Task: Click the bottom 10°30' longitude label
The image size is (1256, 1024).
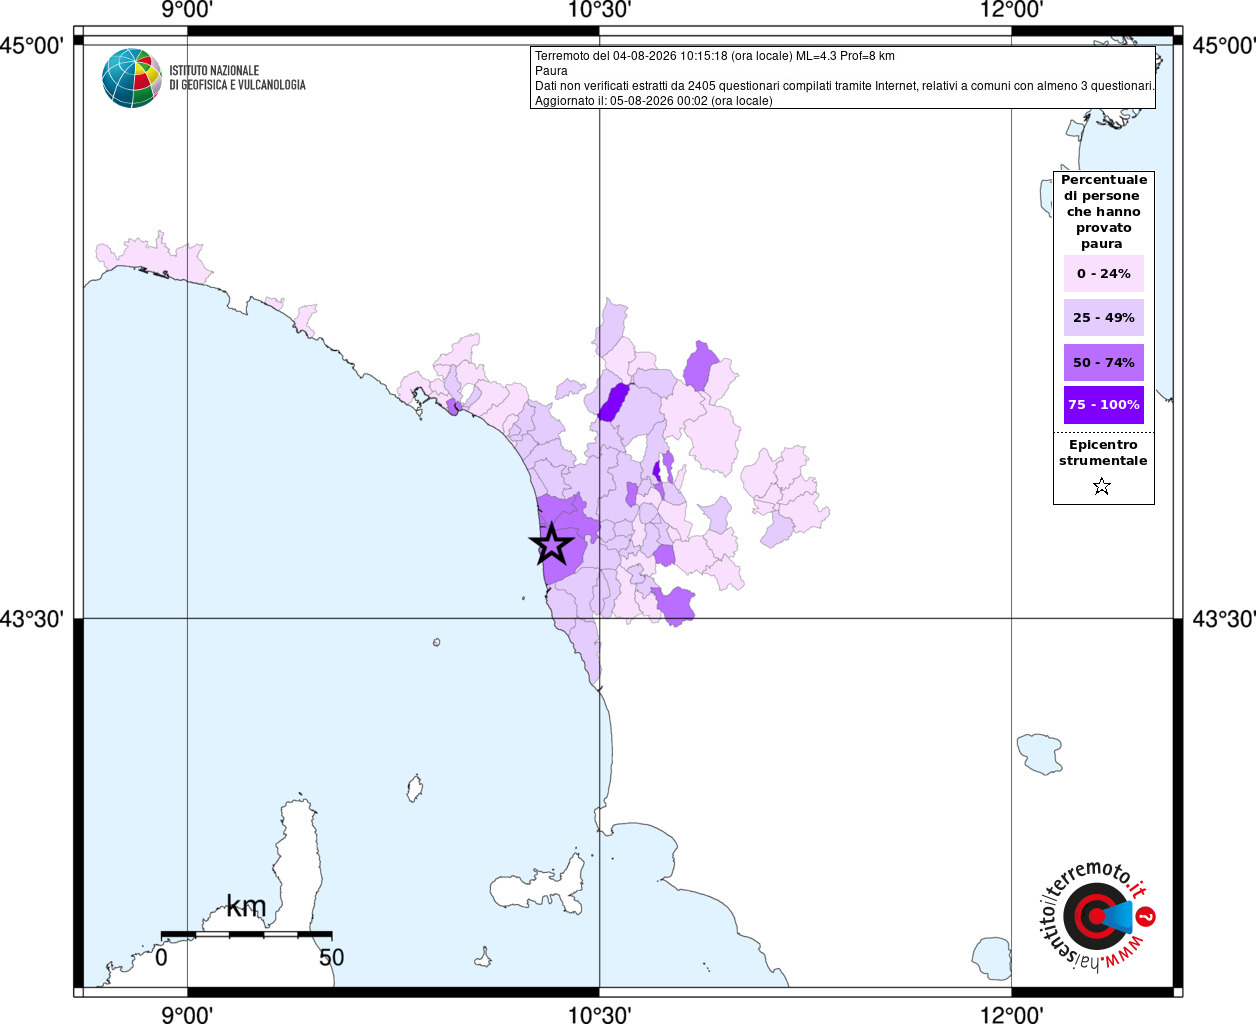Action: [x=599, y=1015]
